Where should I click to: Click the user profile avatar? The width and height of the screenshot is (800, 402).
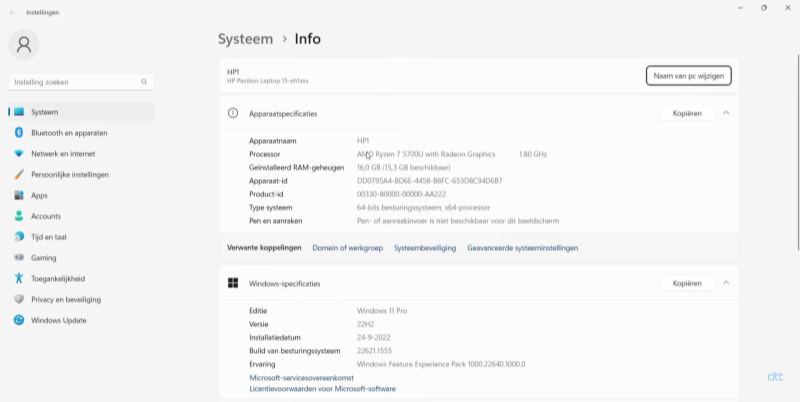click(x=23, y=44)
